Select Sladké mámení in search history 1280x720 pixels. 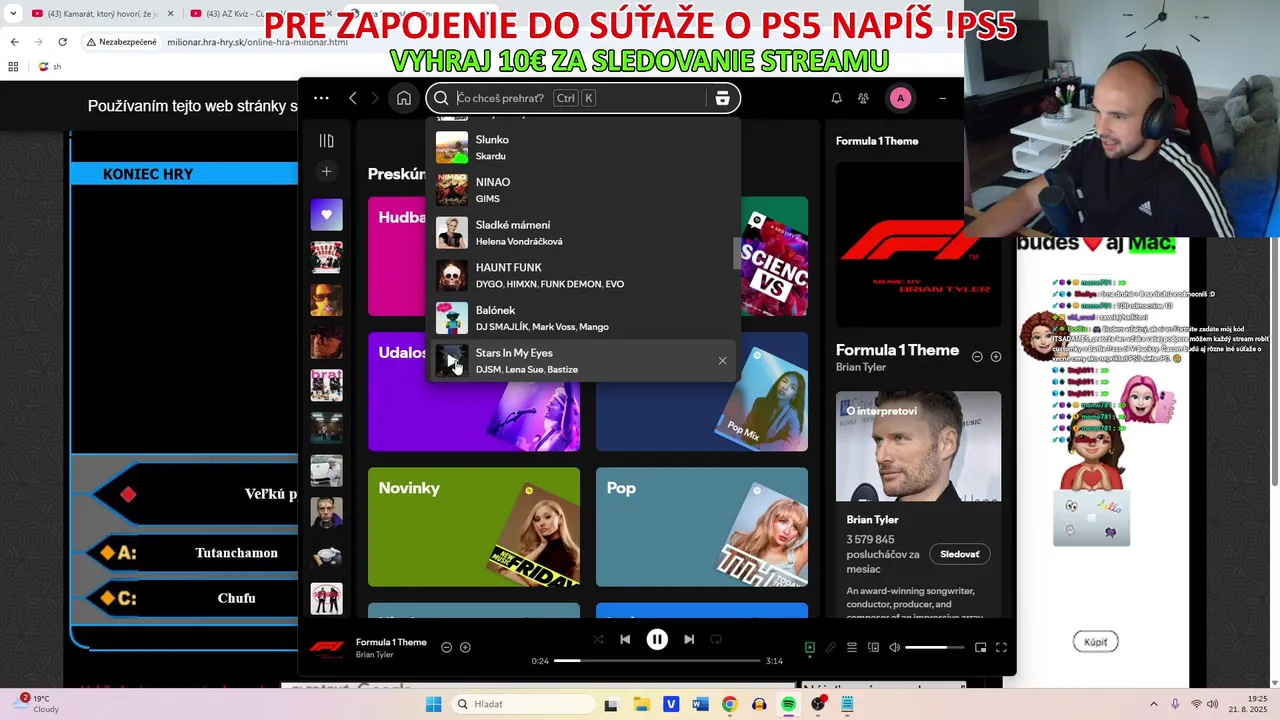pos(584,233)
